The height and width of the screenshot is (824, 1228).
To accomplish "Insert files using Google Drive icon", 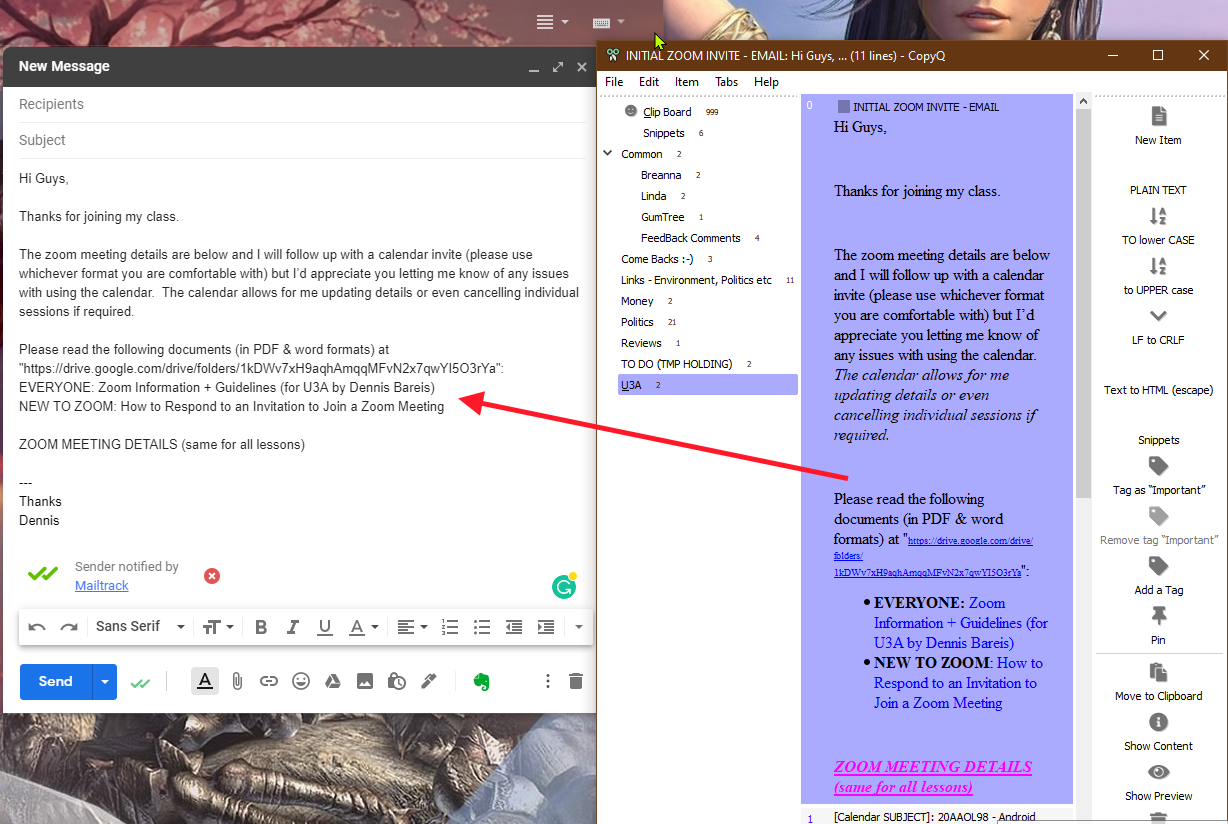I will coord(333,681).
